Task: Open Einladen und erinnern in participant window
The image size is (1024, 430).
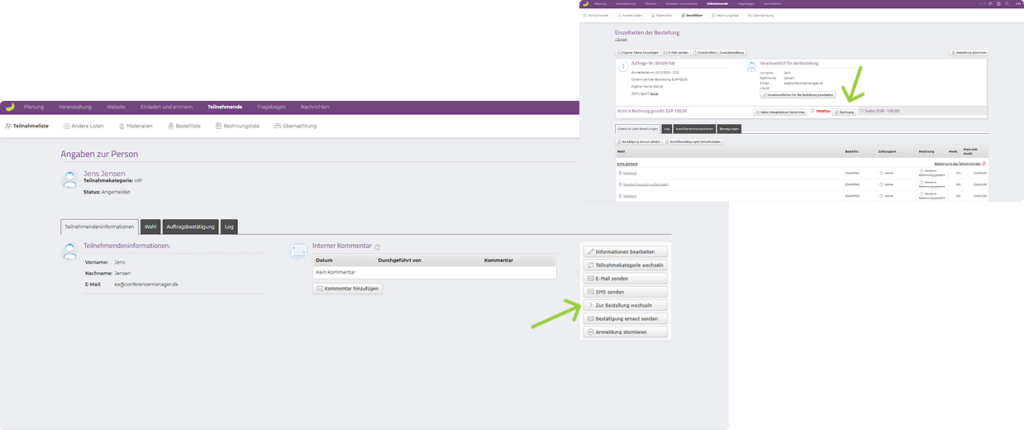Action: pyautogui.click(x=167, y=107)
